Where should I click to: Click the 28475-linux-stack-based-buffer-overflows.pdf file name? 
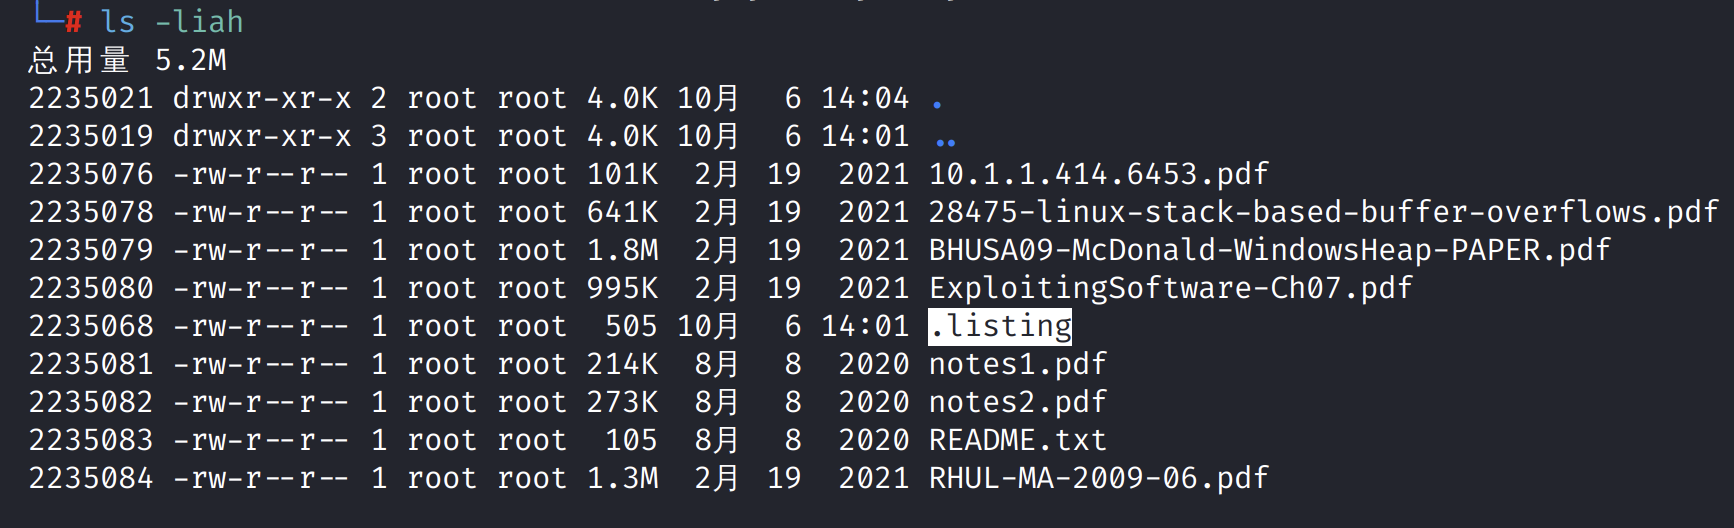[1323, 212]
